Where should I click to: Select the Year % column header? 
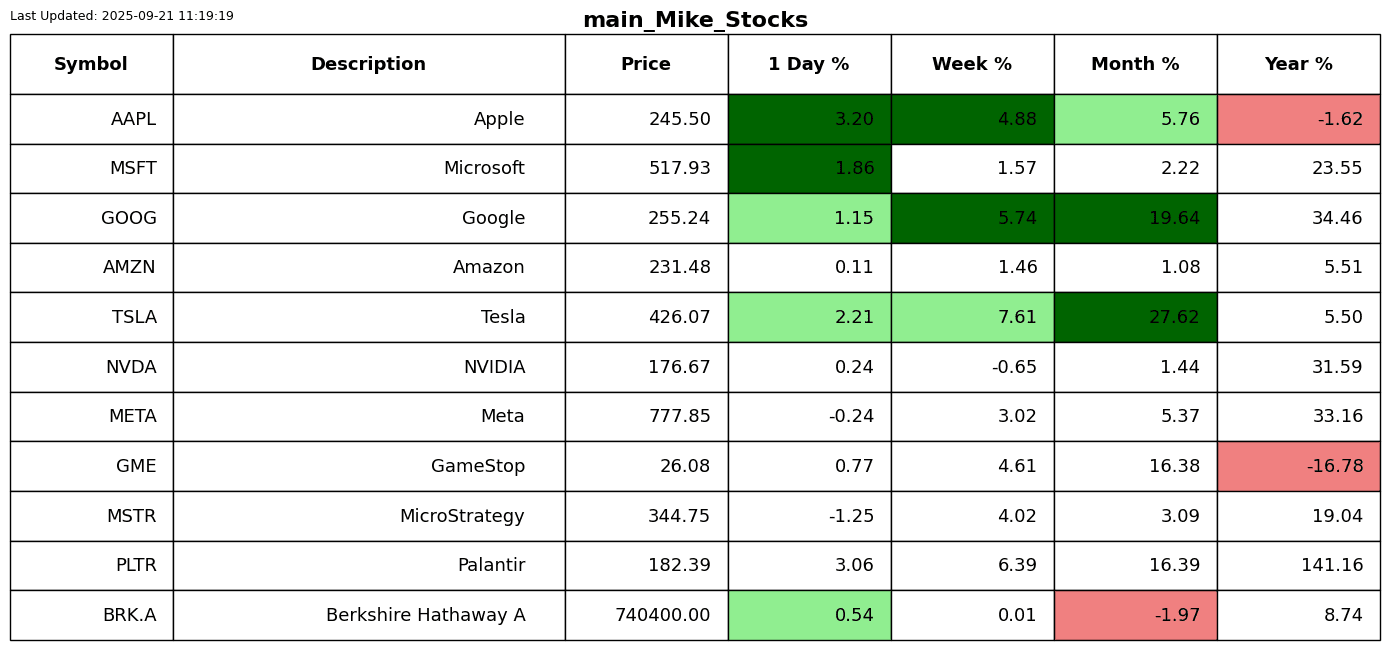[x=1298, y=65]
